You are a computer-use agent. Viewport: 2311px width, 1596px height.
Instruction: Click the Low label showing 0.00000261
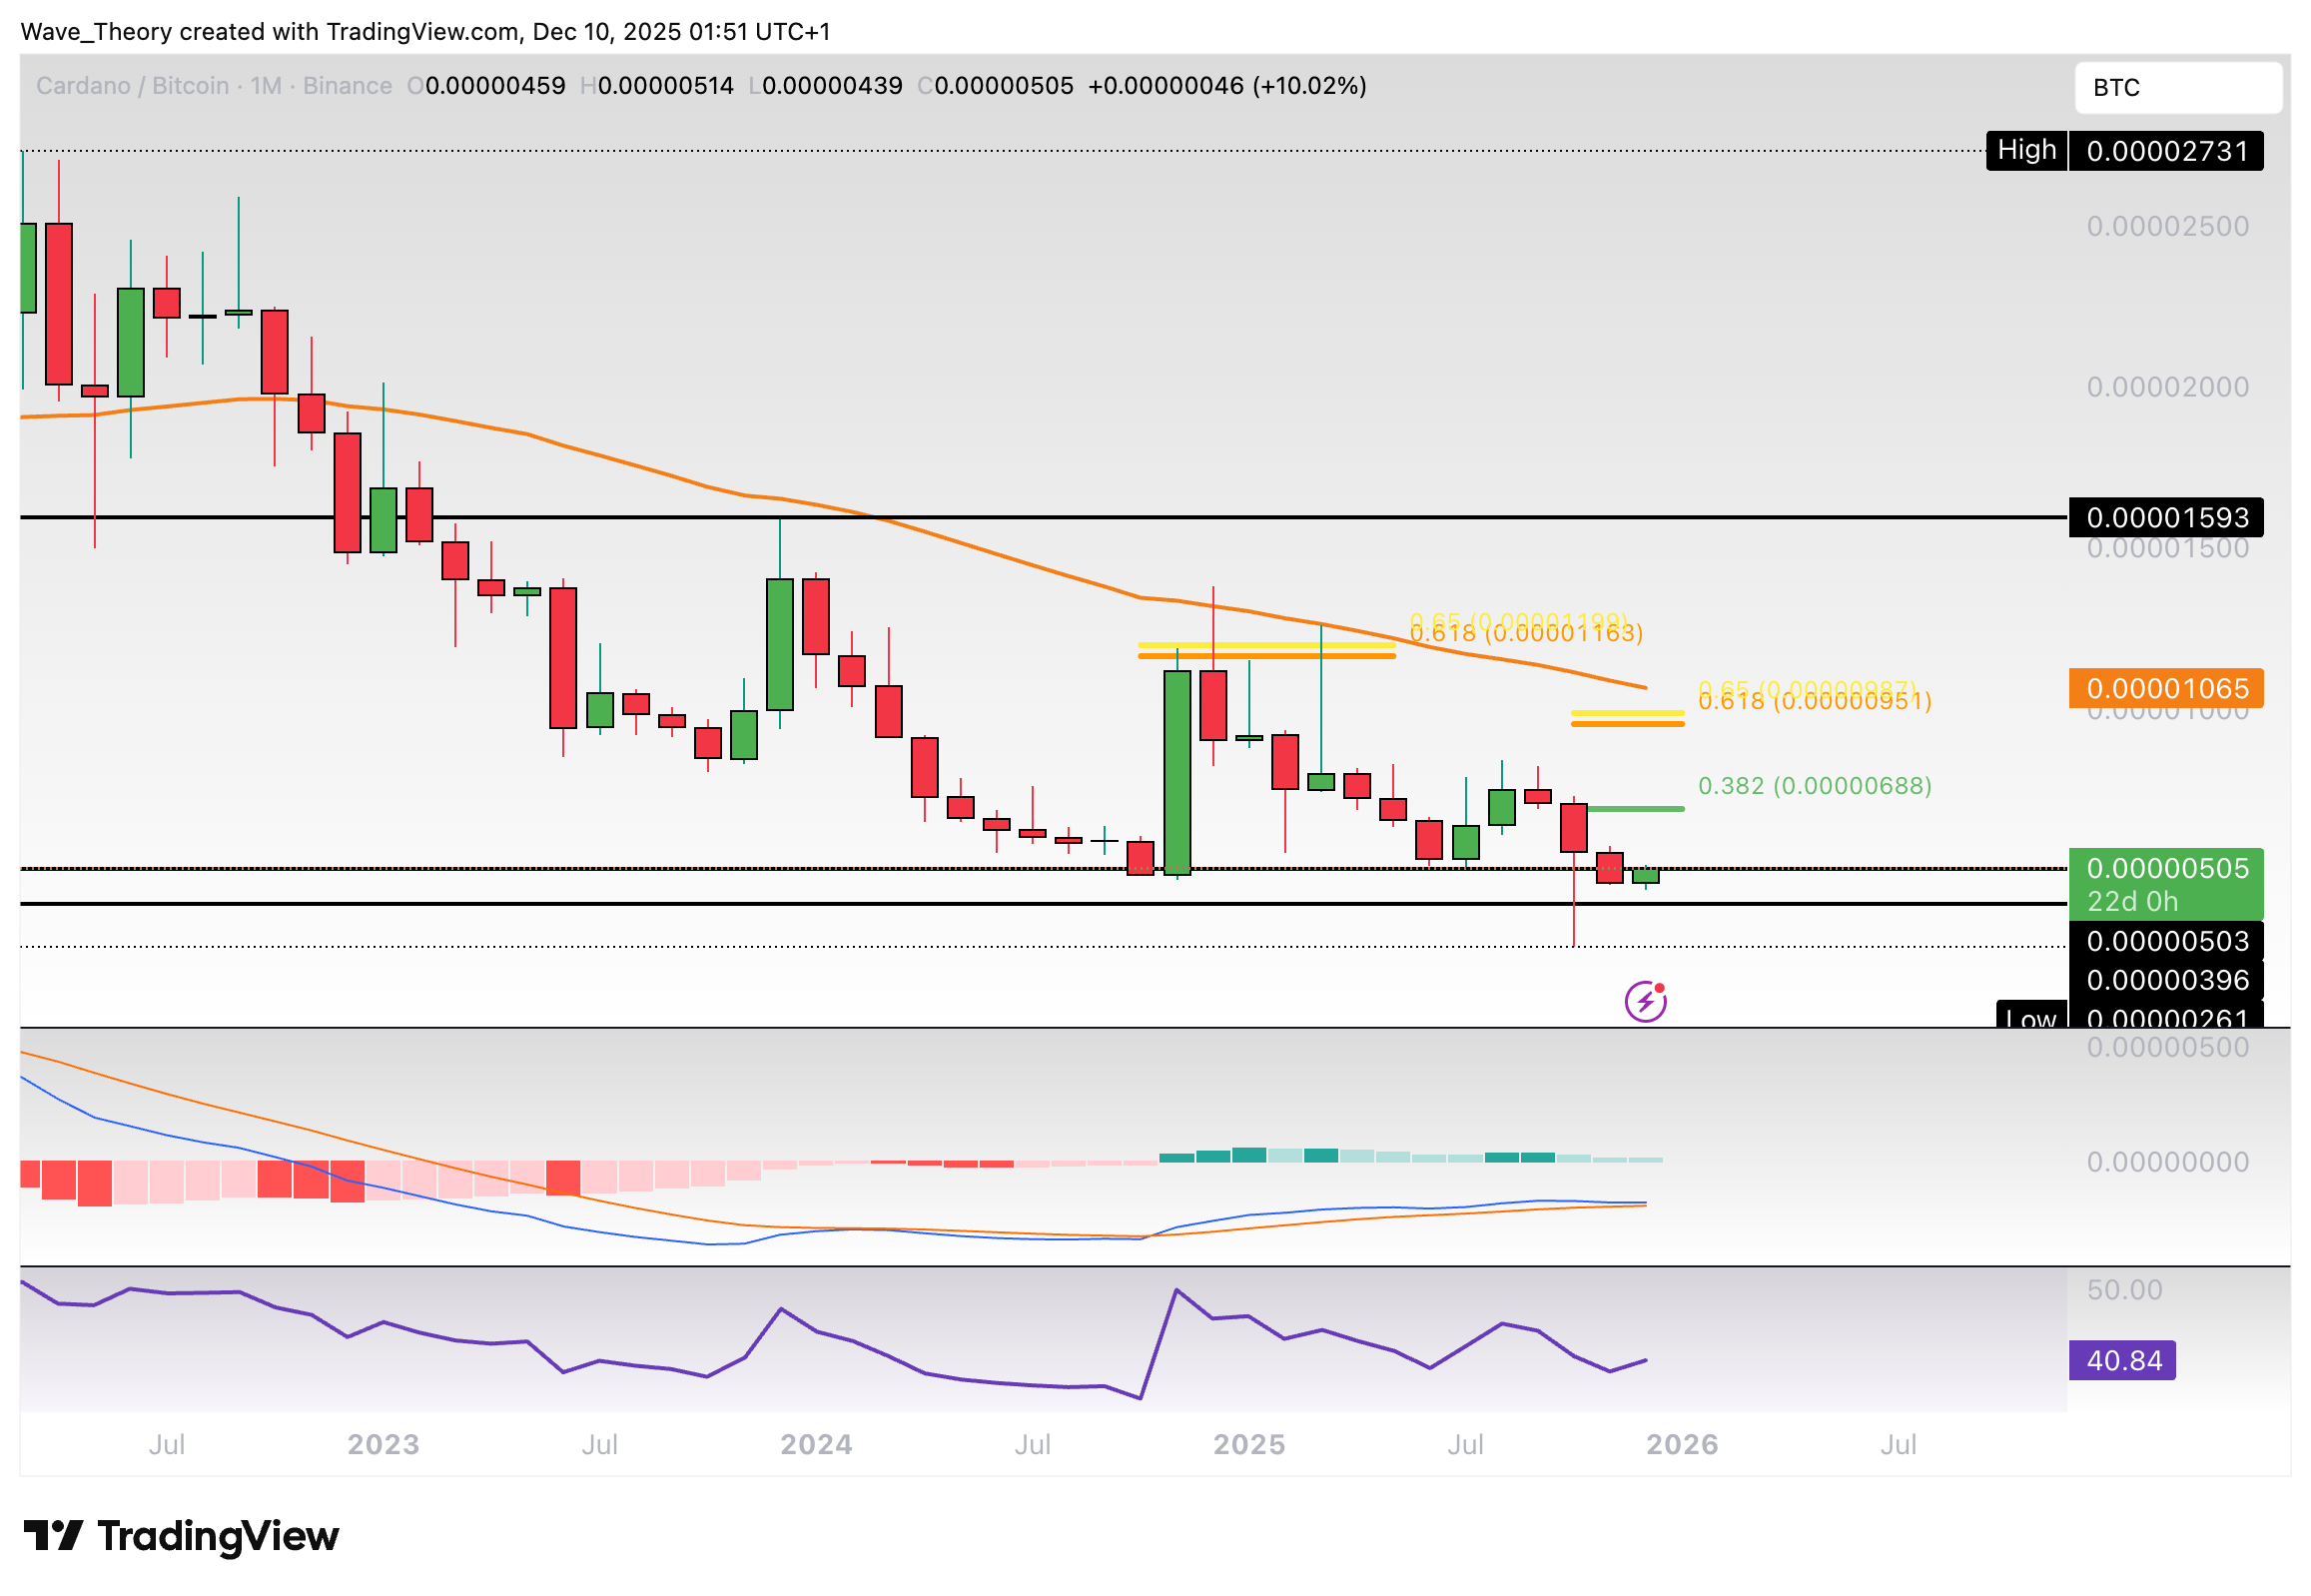click(x=2030, y=1018)
